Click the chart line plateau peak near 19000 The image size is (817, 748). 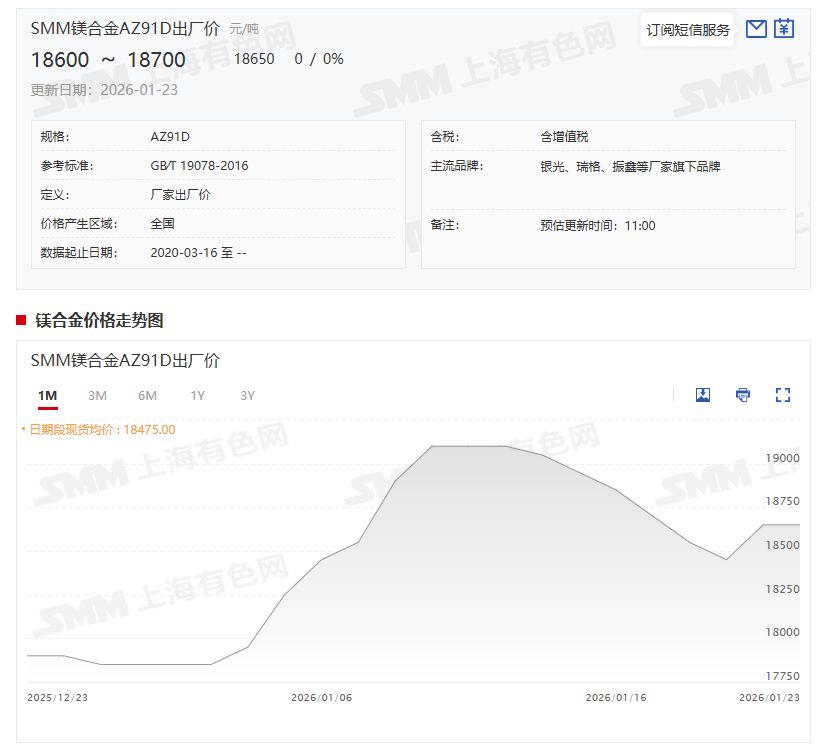tap(468, 446)
